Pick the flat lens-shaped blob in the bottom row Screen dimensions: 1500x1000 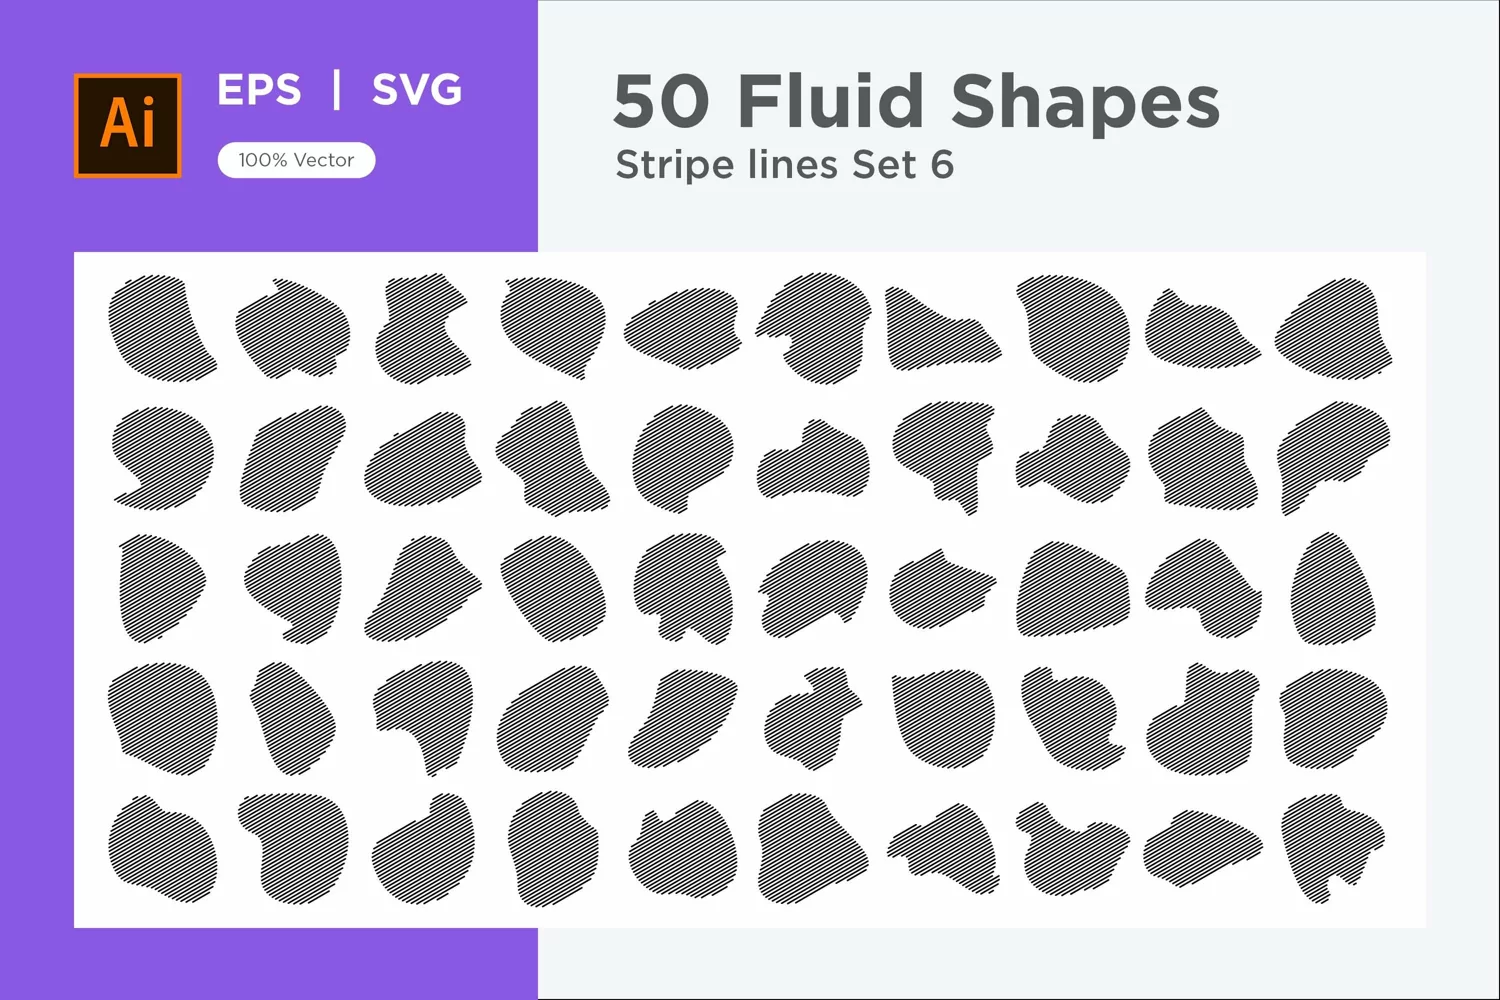(x=1202, y=848)
